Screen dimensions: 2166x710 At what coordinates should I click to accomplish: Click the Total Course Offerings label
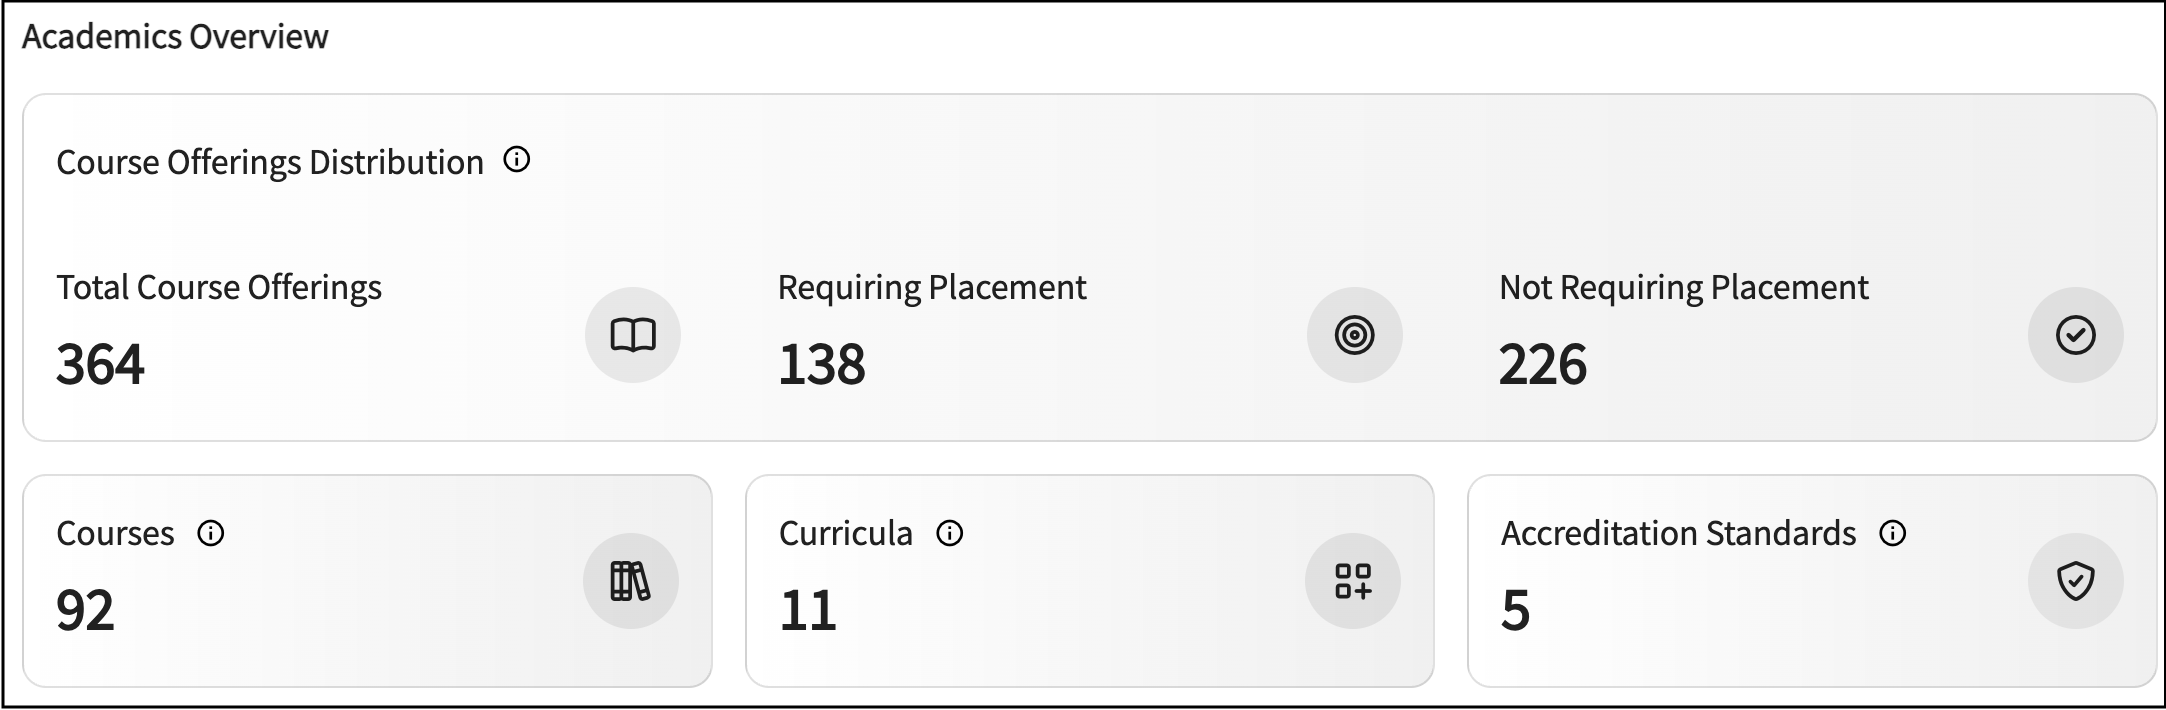[x=219, y=288]
